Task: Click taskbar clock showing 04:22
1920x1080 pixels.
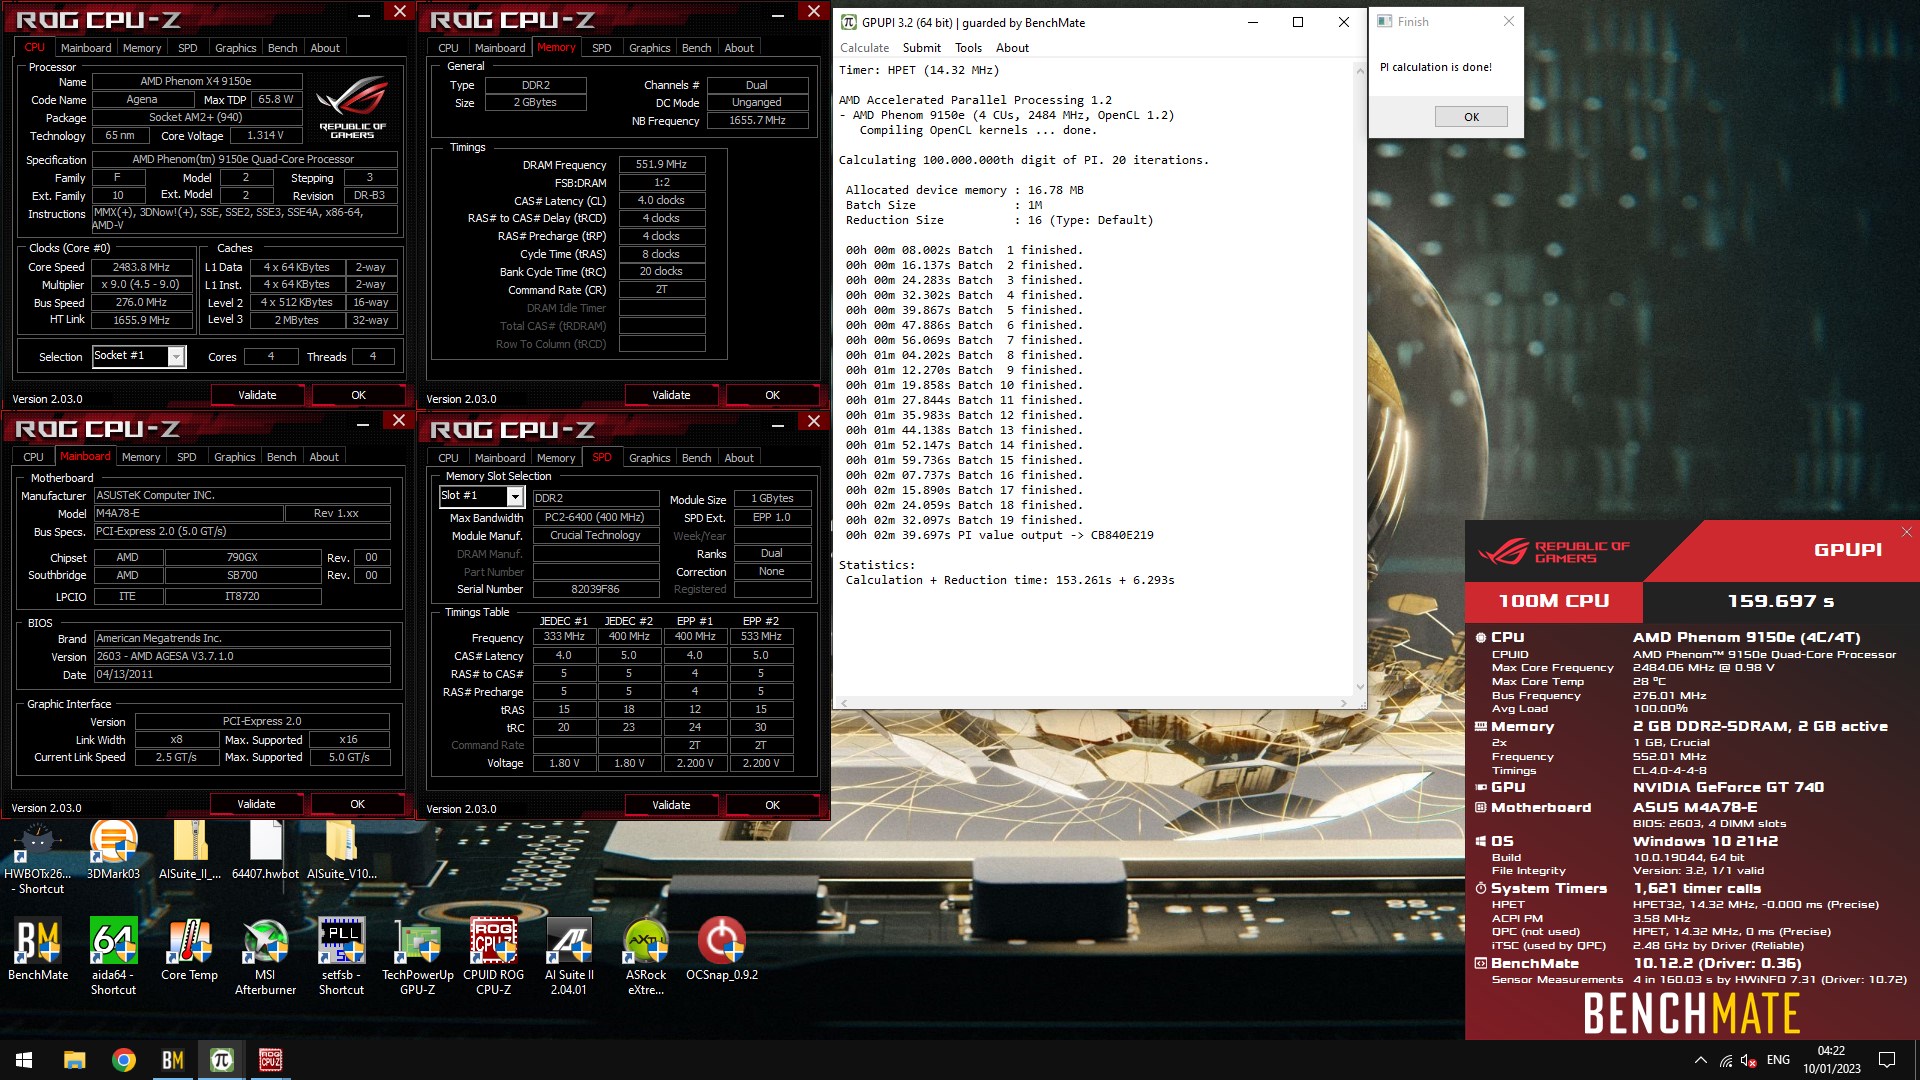Action: [x=1831, y=1060]
